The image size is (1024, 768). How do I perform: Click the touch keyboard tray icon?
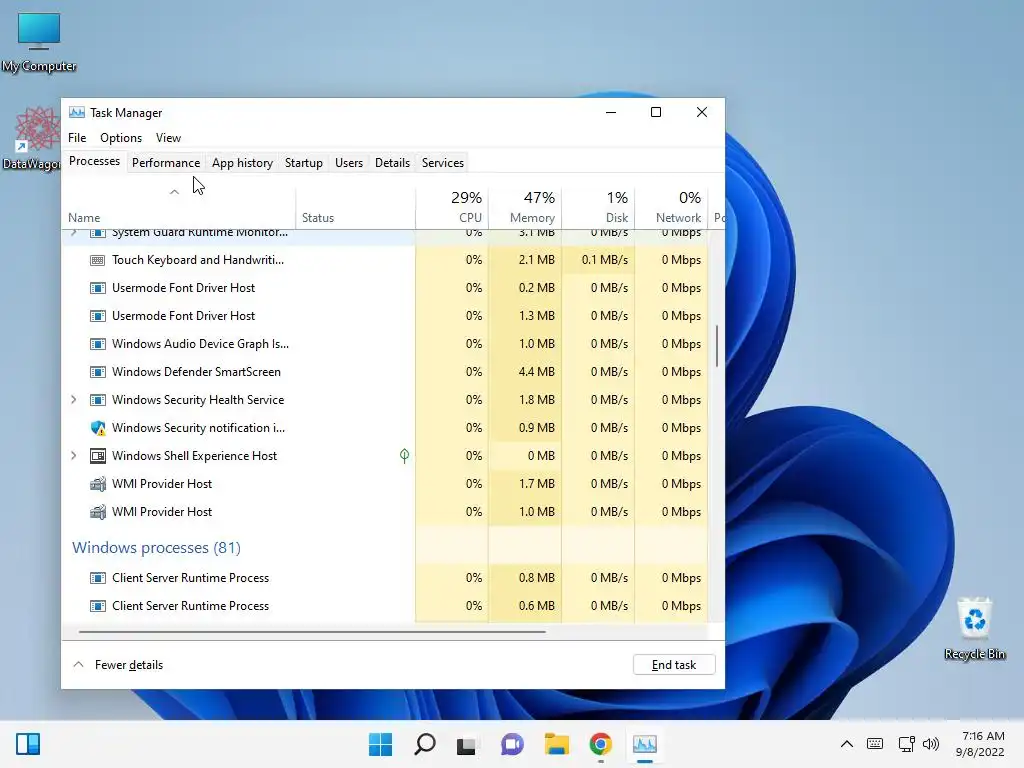(875, 744)
